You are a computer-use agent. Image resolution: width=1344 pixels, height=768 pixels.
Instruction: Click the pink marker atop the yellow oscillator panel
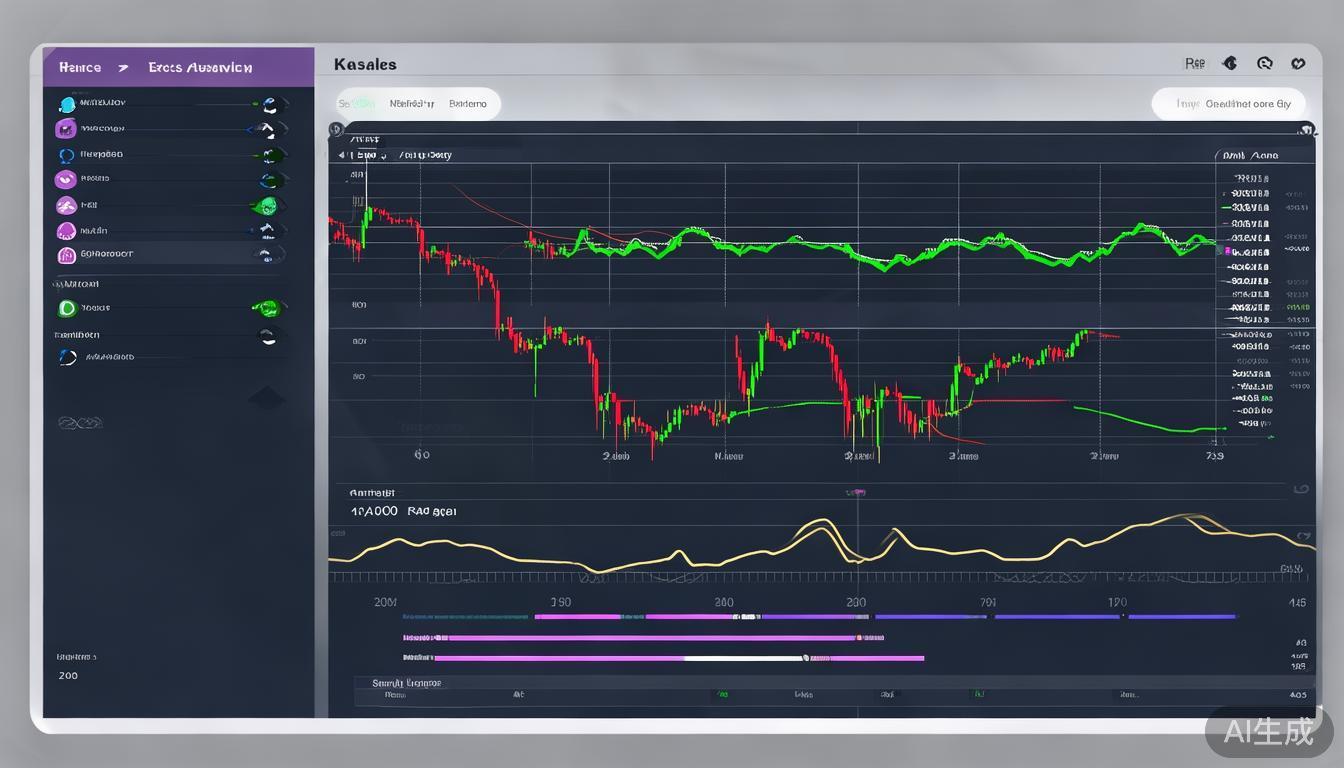coord(855,493)
